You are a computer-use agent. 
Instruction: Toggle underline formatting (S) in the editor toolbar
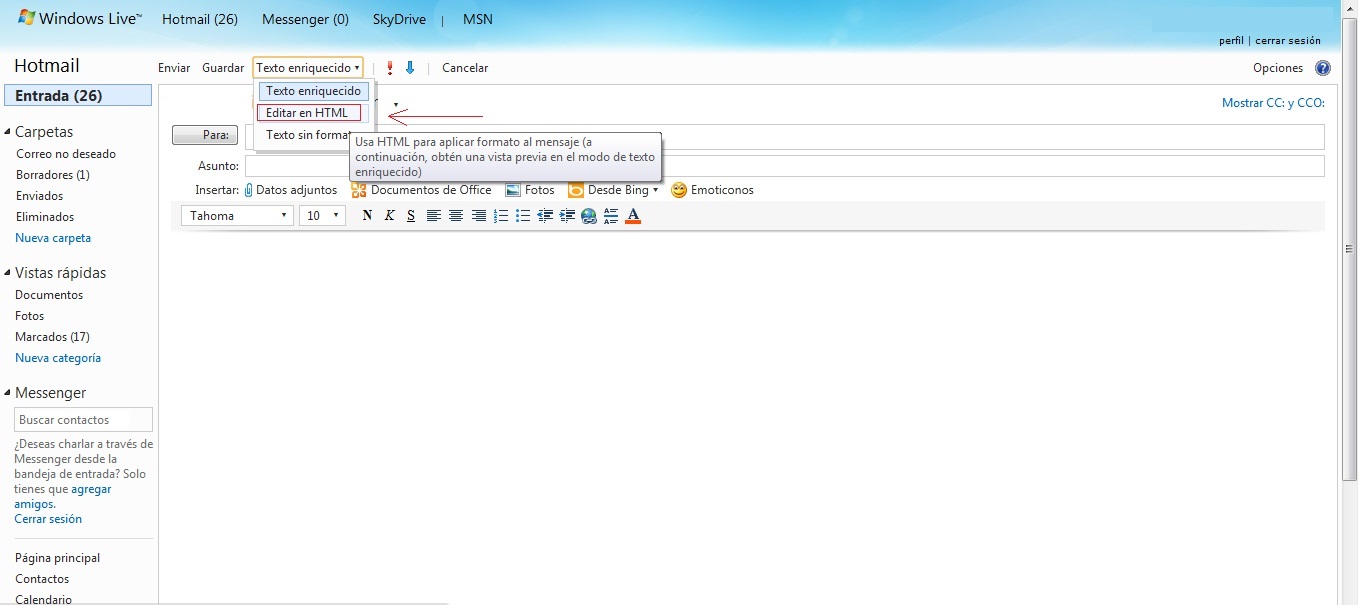(x=411, y=216)
